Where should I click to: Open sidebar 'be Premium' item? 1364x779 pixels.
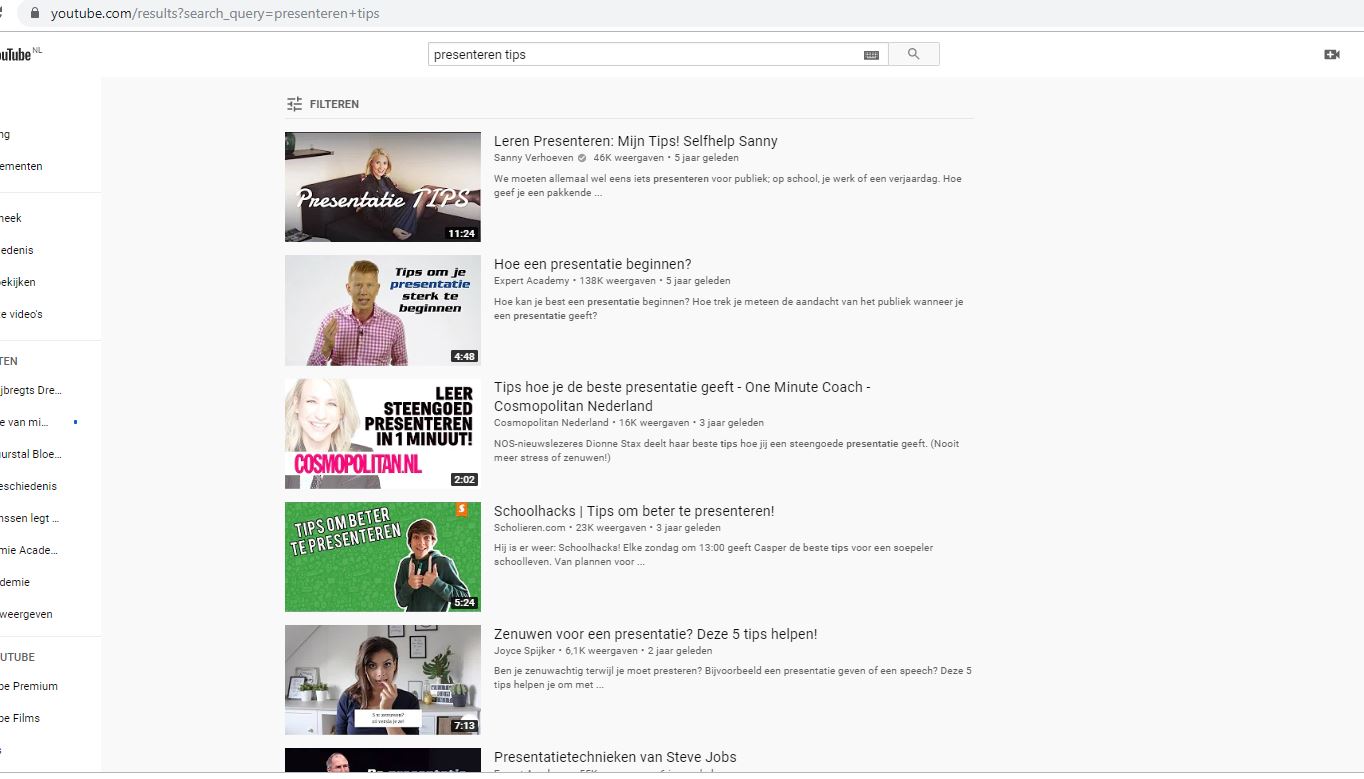(29, 686)
